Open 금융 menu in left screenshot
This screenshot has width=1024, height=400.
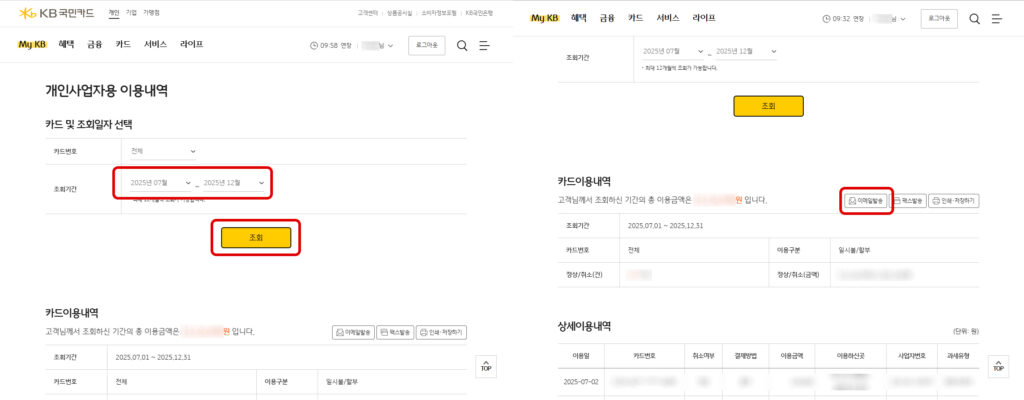point(95,44)
